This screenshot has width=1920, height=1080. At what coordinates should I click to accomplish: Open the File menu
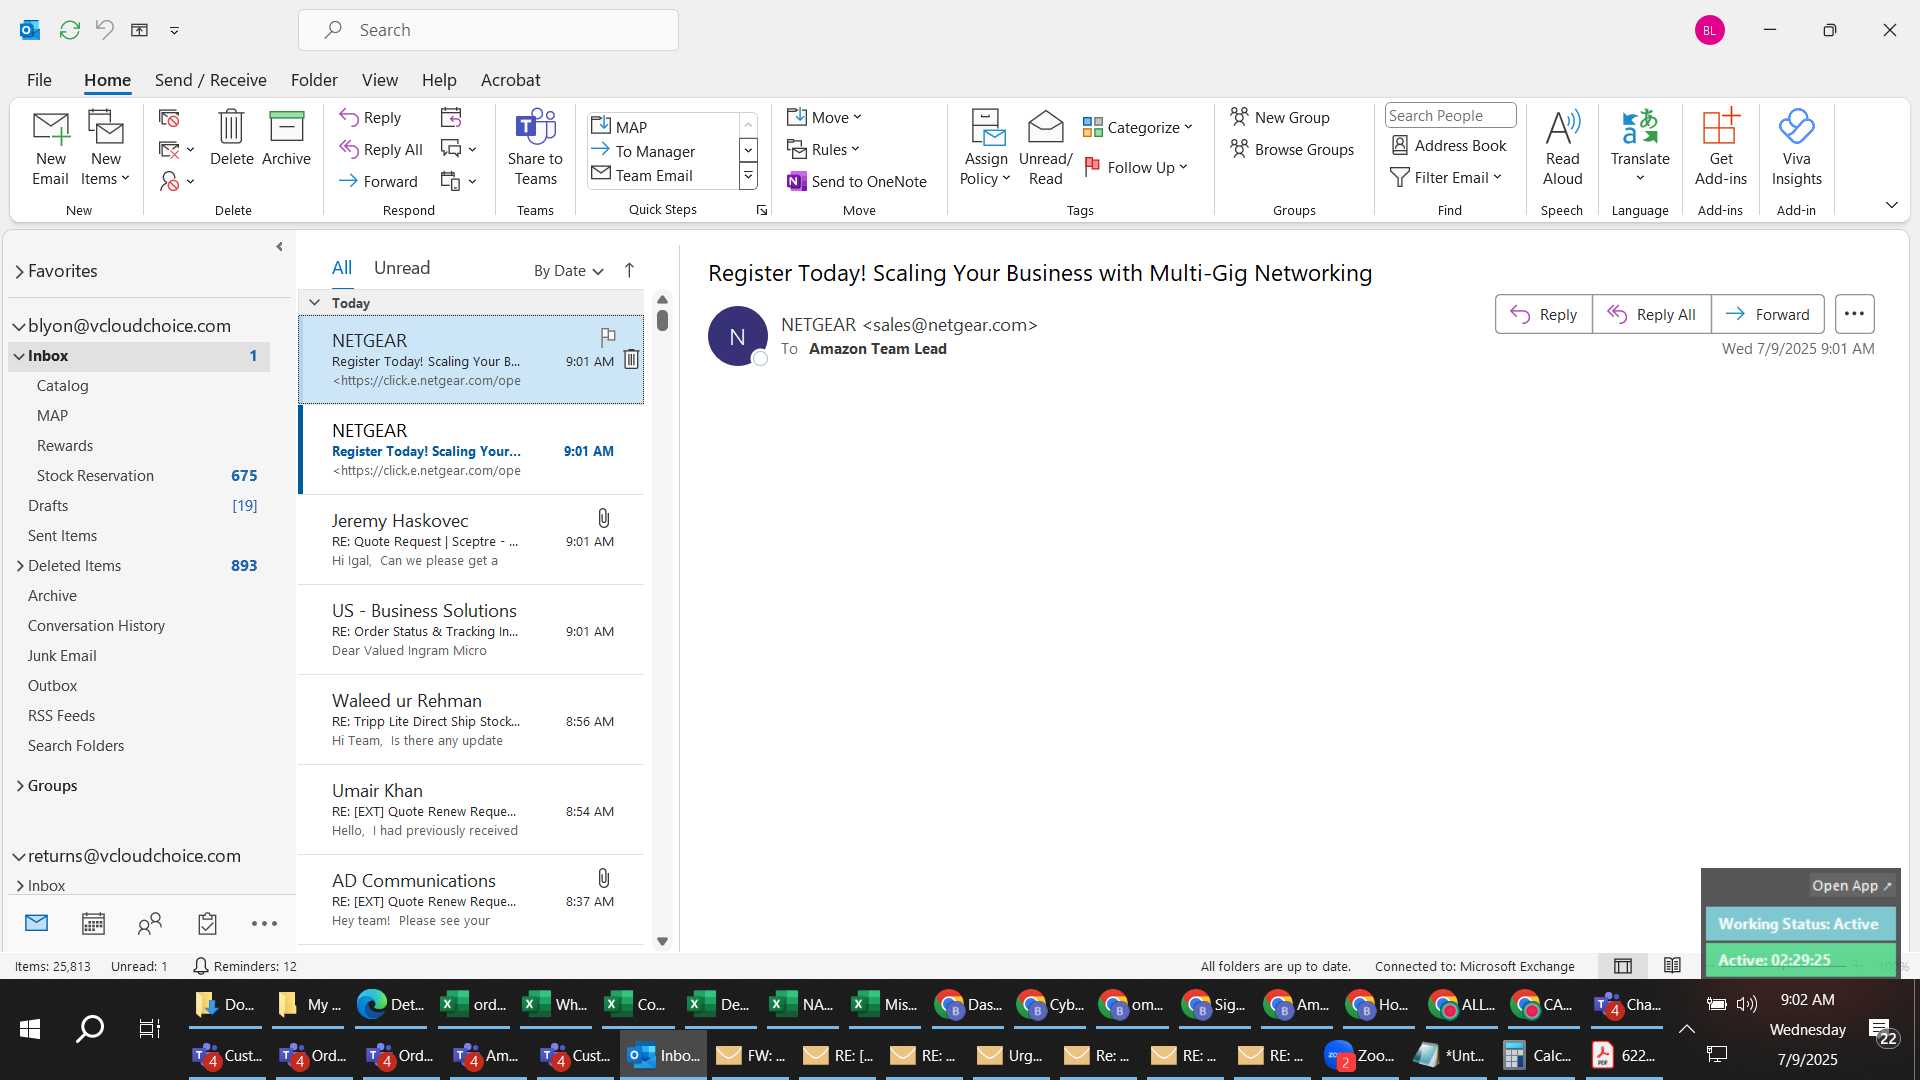[39, 80]
